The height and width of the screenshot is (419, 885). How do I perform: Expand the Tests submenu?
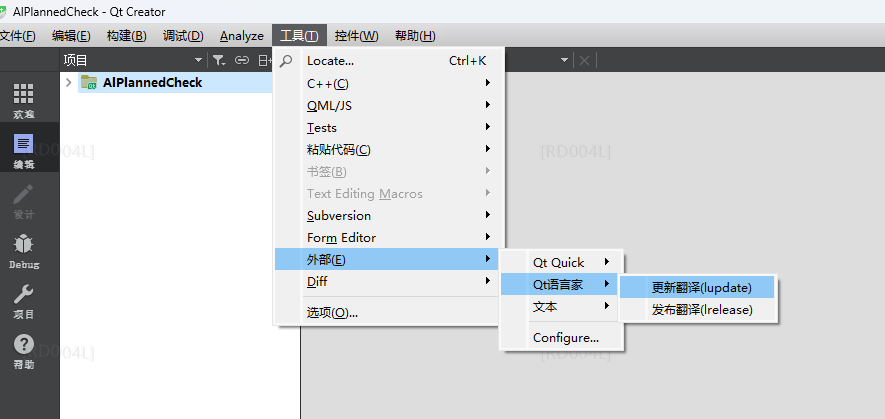[x=388, y=127]
